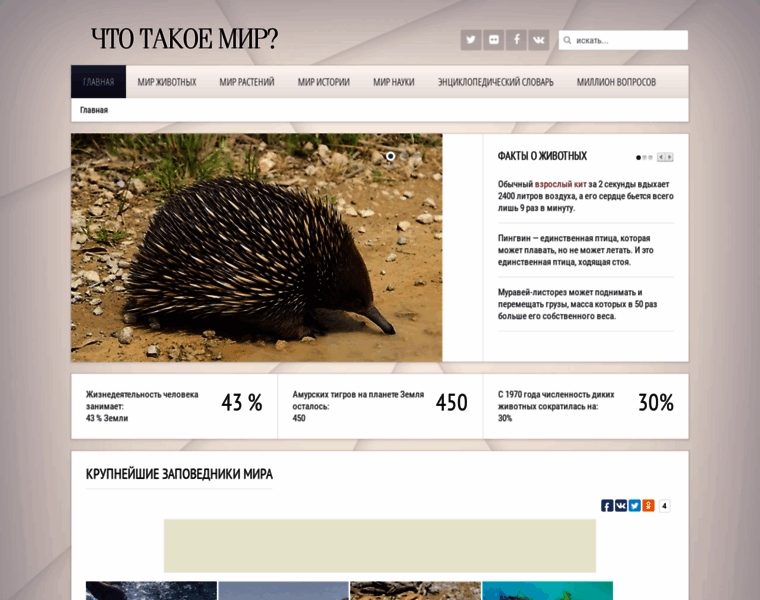Click the ФАКТЫ О ЖИВОТНЫХ heading

pyautogui.click(x=542, y=156)
